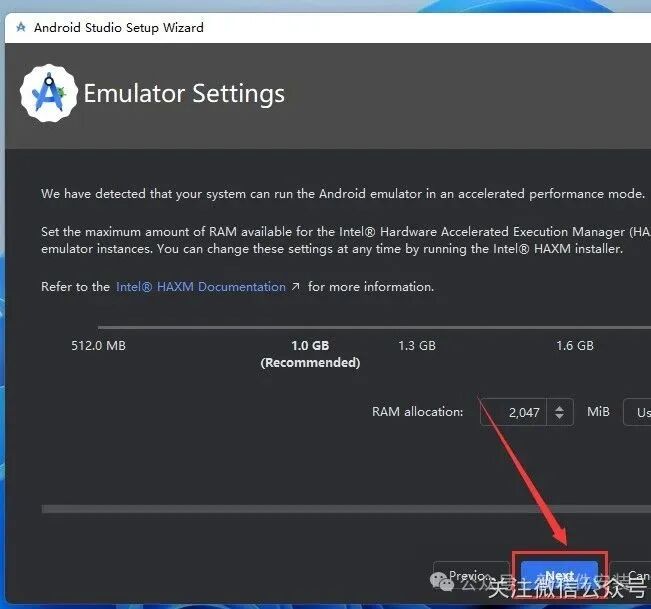Decrease RAM allocation with the down arrow

pos(560,416)
